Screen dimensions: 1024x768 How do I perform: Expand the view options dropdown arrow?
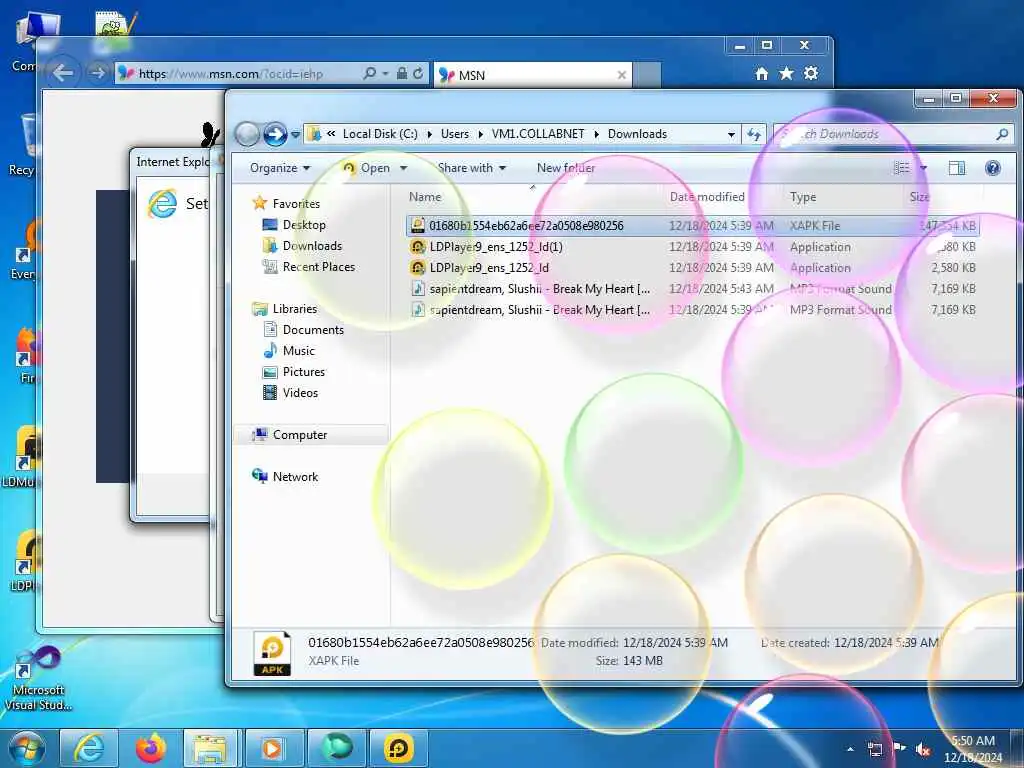click(923, 168)
